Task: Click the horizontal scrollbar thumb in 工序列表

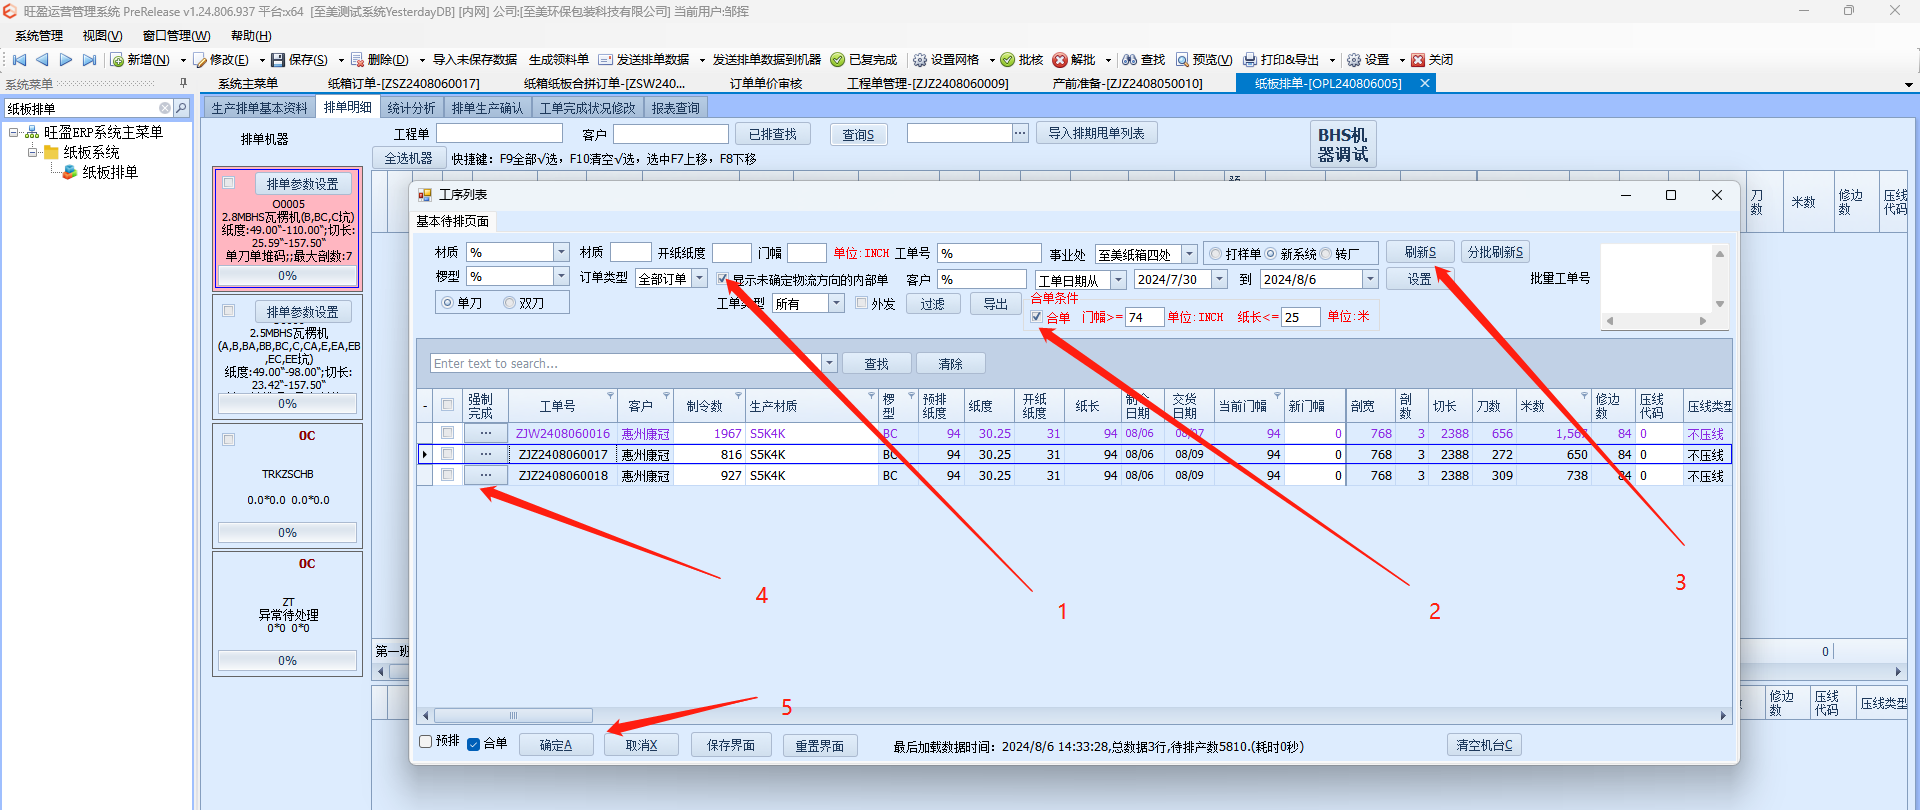Action: (x=513, y=715)
